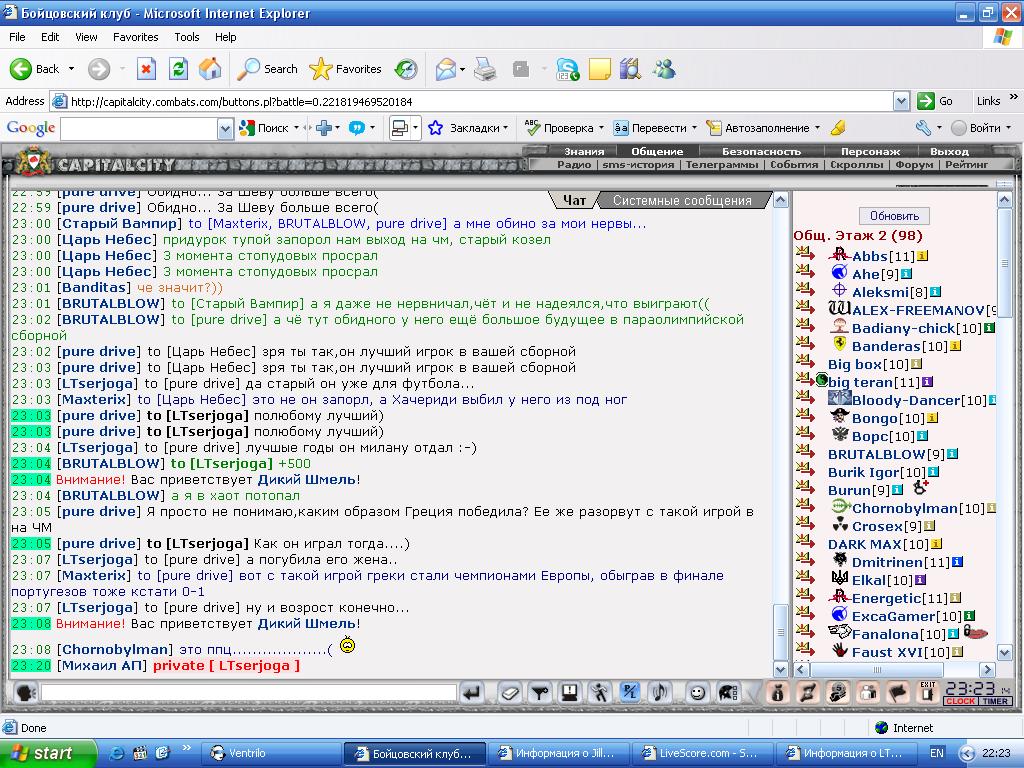Click the running figure icon in chat bar
The width and height of the screenshot is (1024, 768).
point(599,692)
